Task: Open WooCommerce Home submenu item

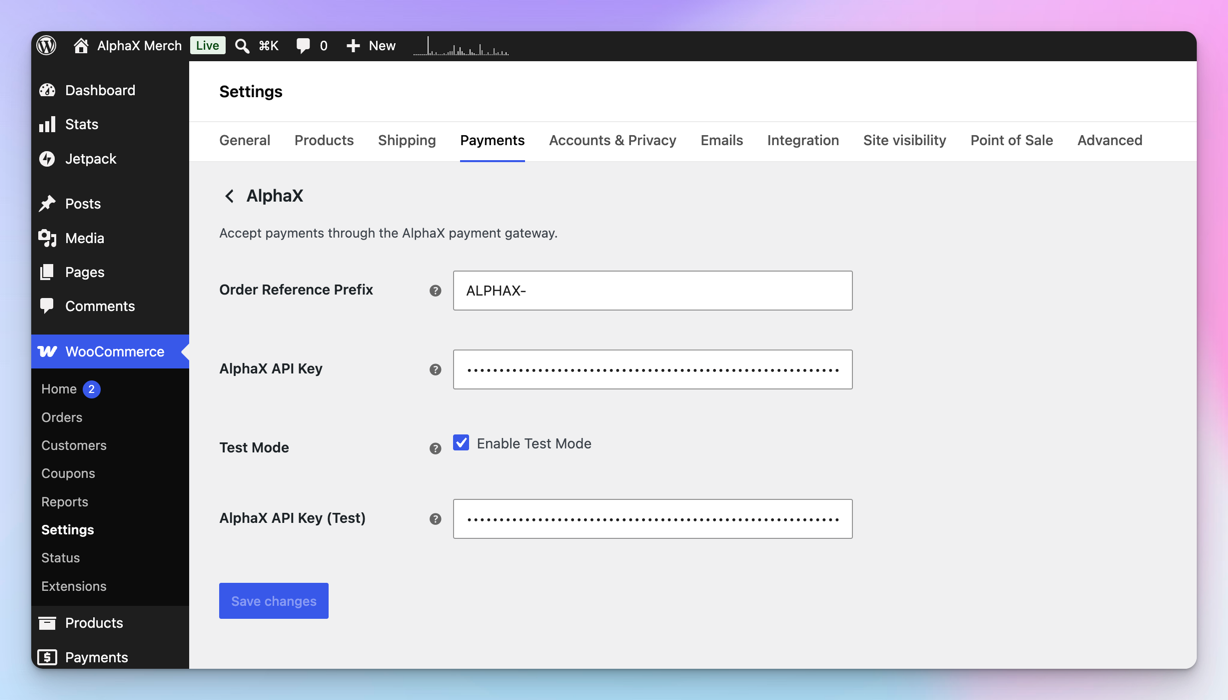Action: [59, 389]
